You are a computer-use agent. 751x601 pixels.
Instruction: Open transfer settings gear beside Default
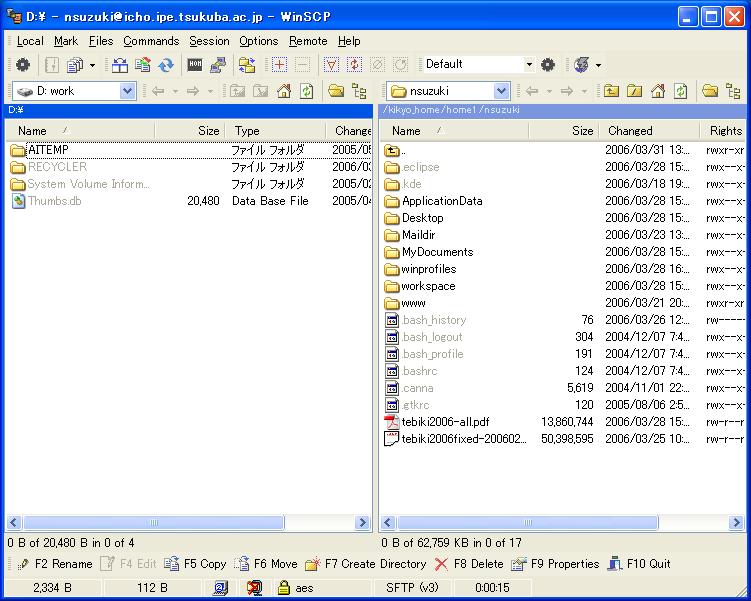[547, 65]
